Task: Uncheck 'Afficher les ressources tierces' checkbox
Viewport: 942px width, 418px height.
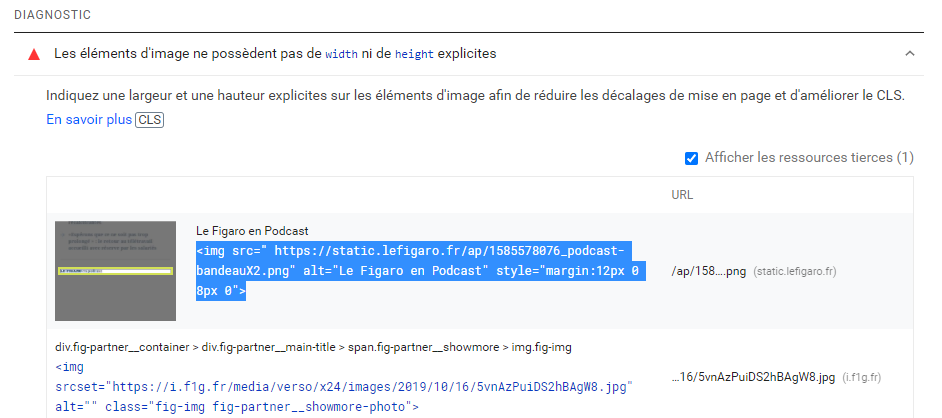Action: click(x=691, y=158)
